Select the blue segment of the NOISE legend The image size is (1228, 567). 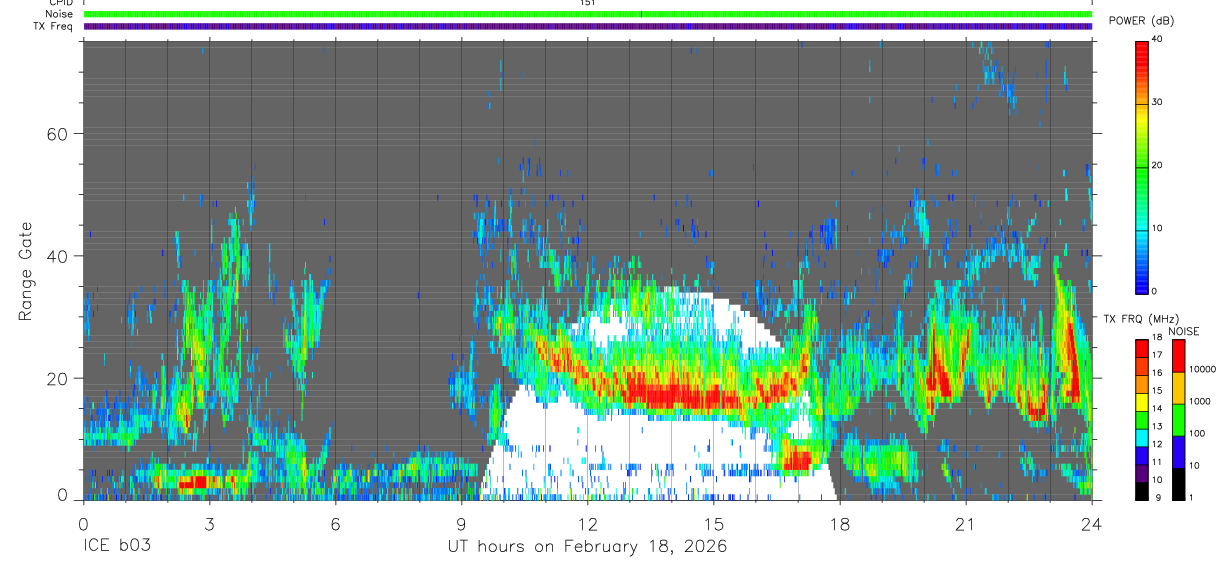pos(1177,451)
